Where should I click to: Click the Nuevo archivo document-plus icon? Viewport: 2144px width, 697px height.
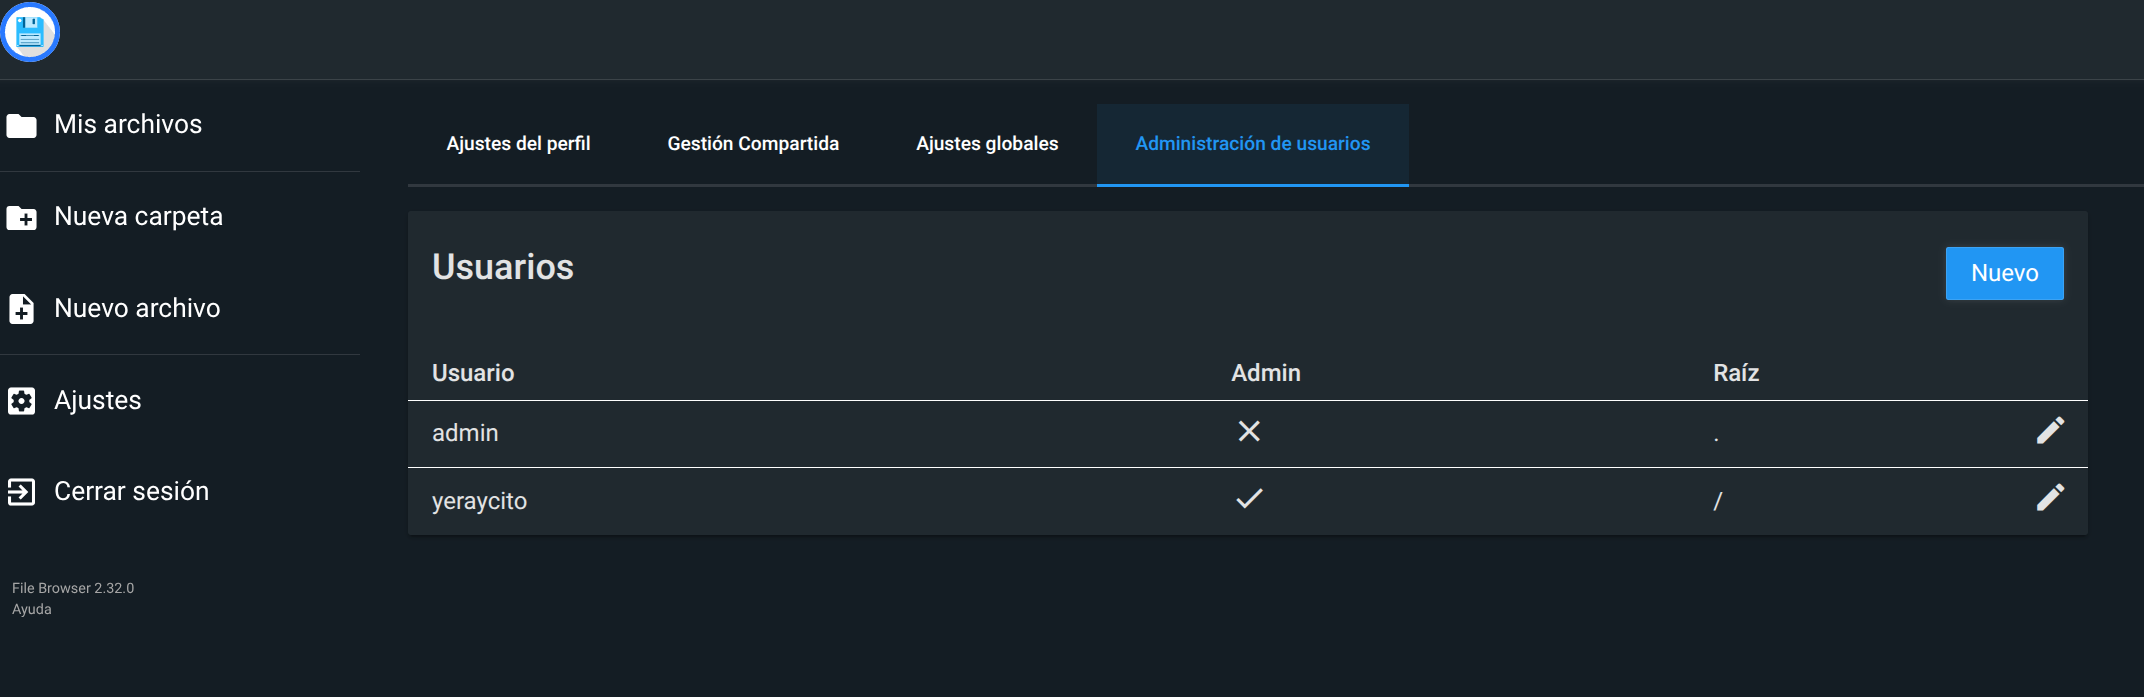(22, 309)
